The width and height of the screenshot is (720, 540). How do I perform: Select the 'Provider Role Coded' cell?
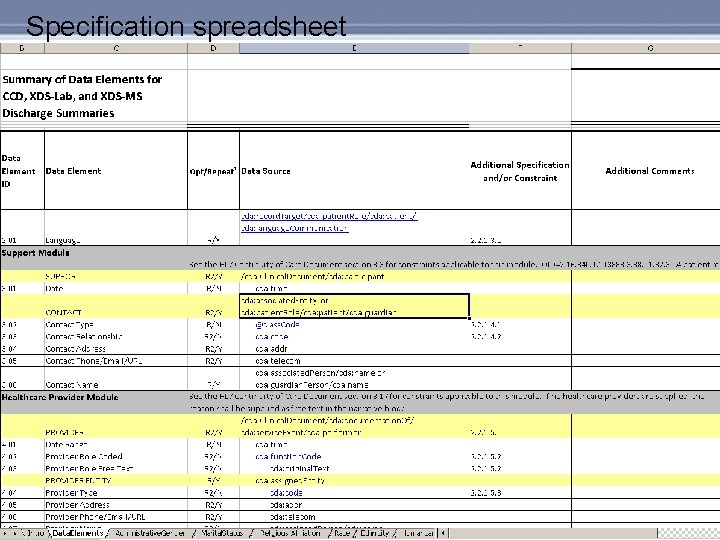tap(116, 456)
